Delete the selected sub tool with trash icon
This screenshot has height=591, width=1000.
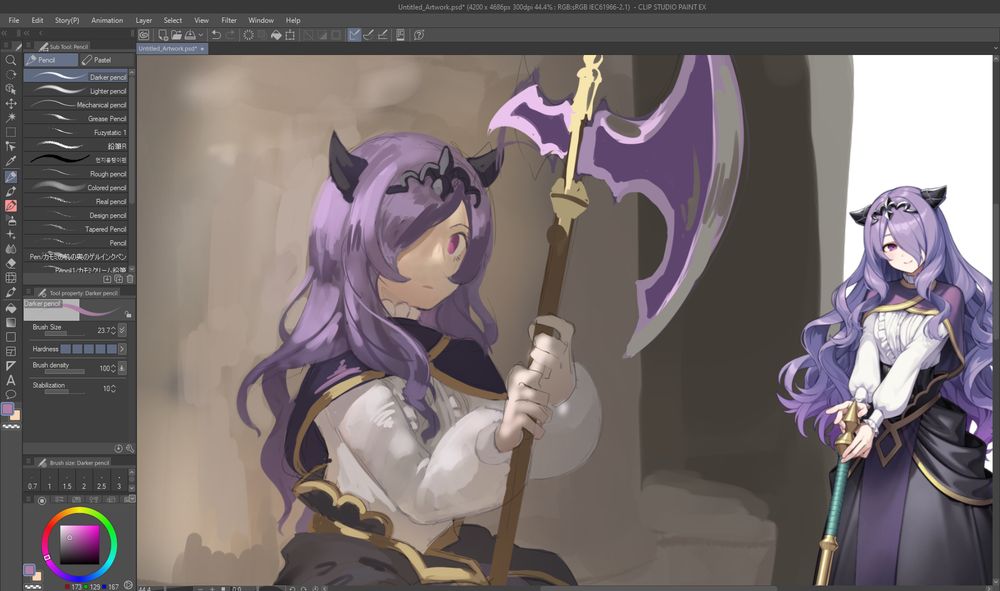coord(130,279)
